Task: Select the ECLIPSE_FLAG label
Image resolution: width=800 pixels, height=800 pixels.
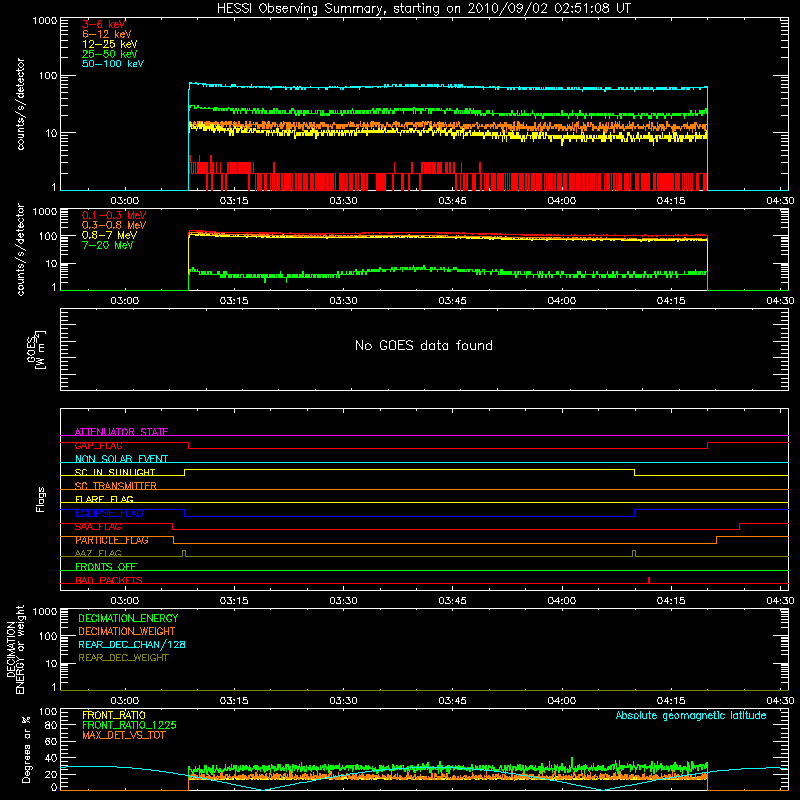Action: 109,513
